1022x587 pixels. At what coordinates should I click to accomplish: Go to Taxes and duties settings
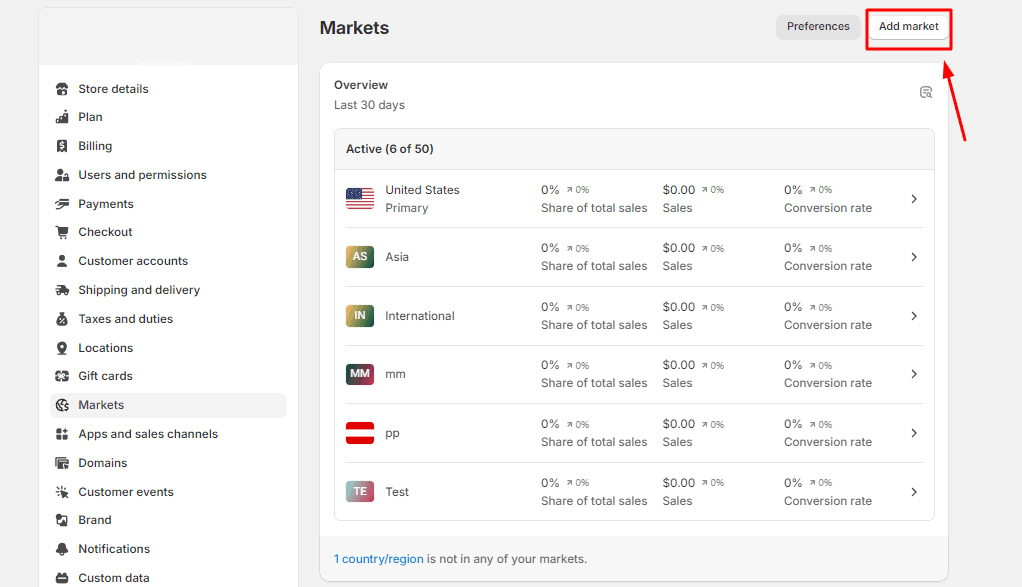point(125,319)
